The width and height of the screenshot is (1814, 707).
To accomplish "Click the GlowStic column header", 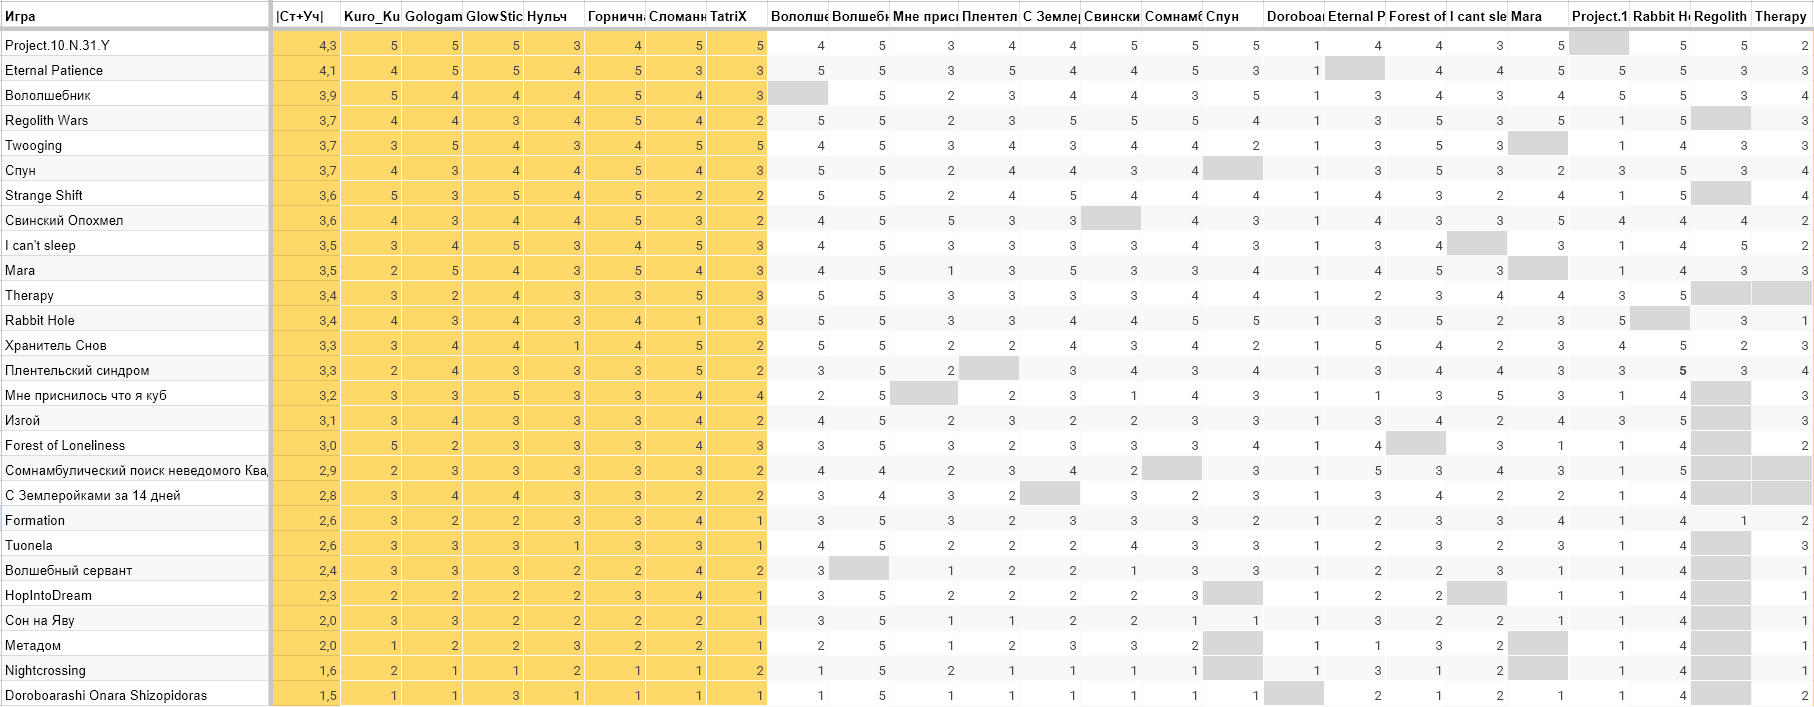I will [494, 16].
